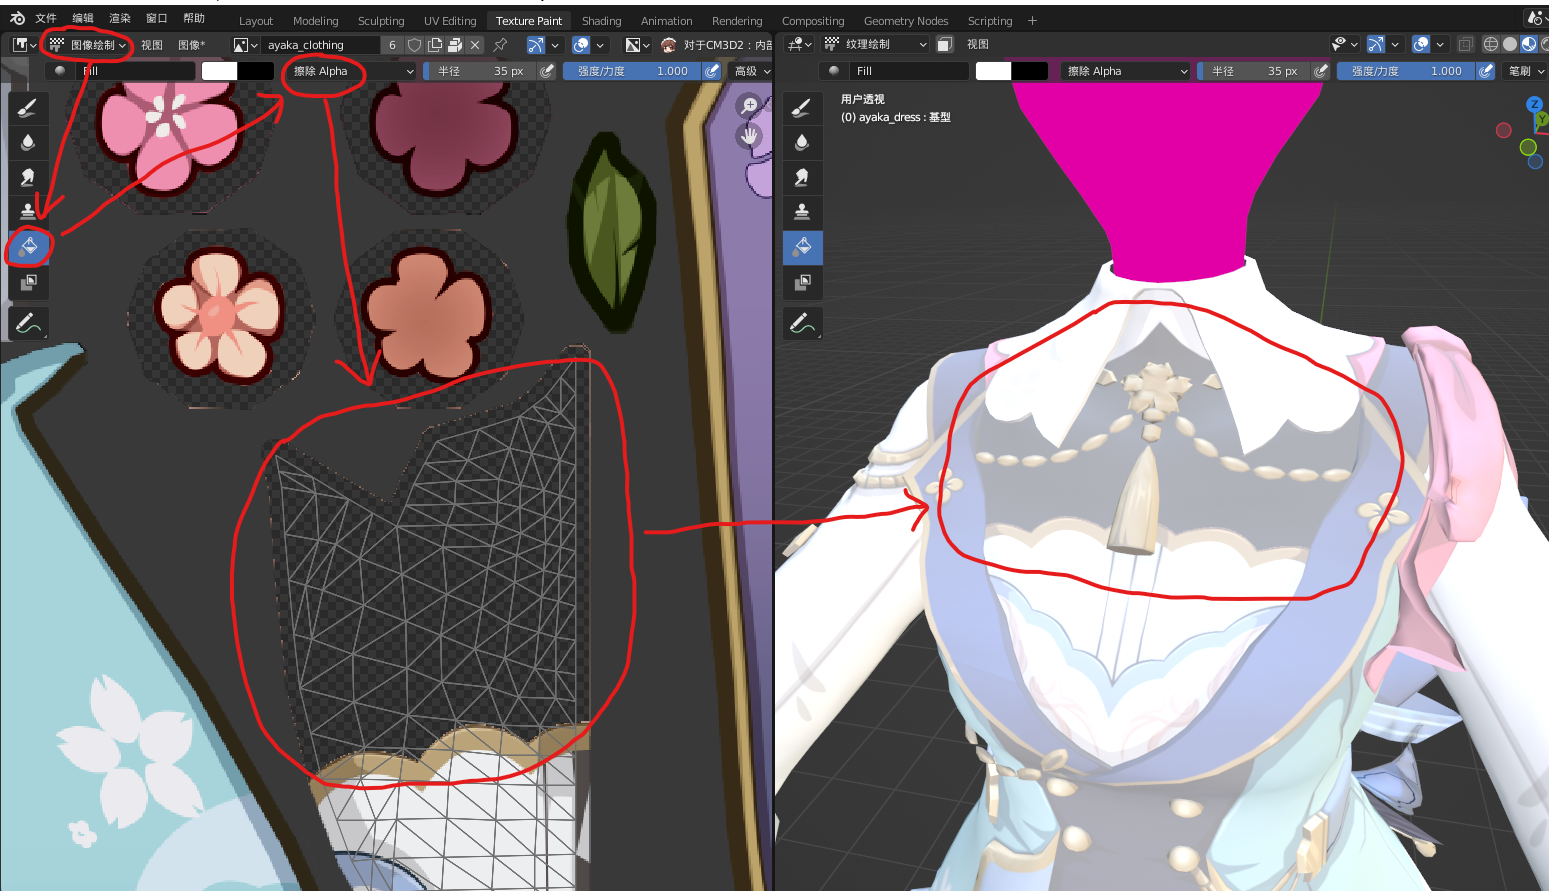Switch to the Shading workspace tab
This screenshot has width=1549, height=891.
tap(601, 20)
